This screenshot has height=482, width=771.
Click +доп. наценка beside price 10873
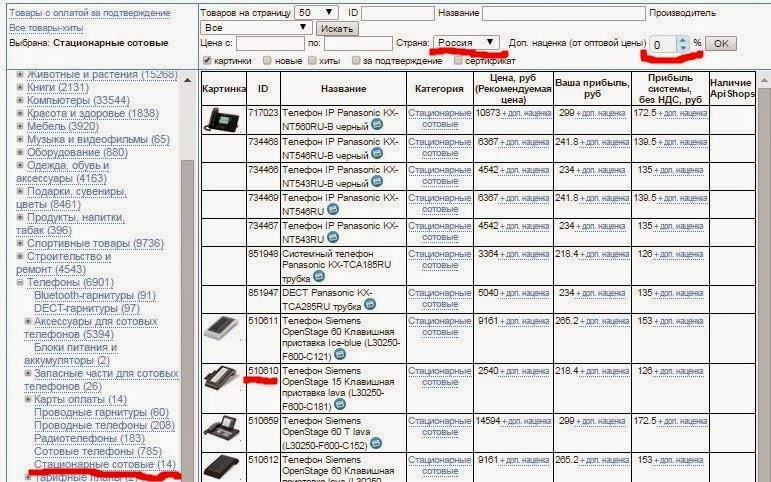pyautogui.click(x=527, y=113)
